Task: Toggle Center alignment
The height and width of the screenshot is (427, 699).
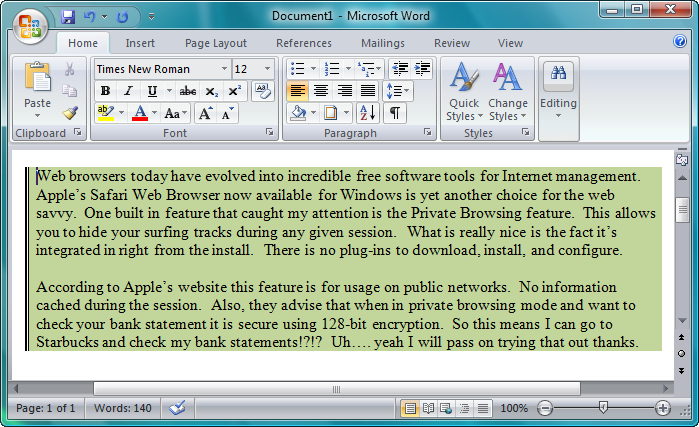Action: point(321,91)
